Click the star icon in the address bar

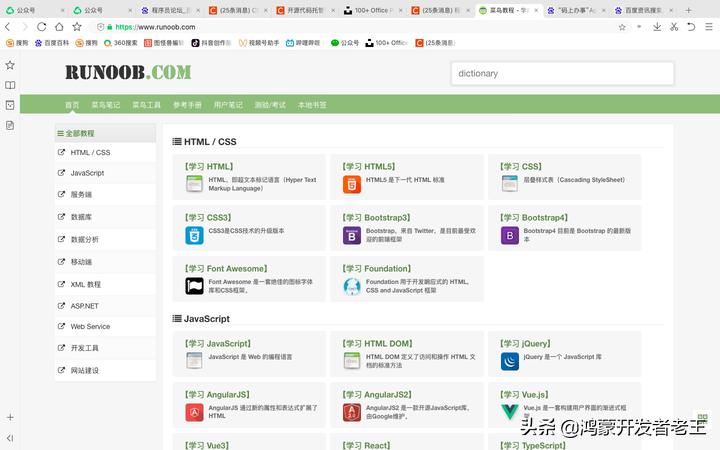622,27
